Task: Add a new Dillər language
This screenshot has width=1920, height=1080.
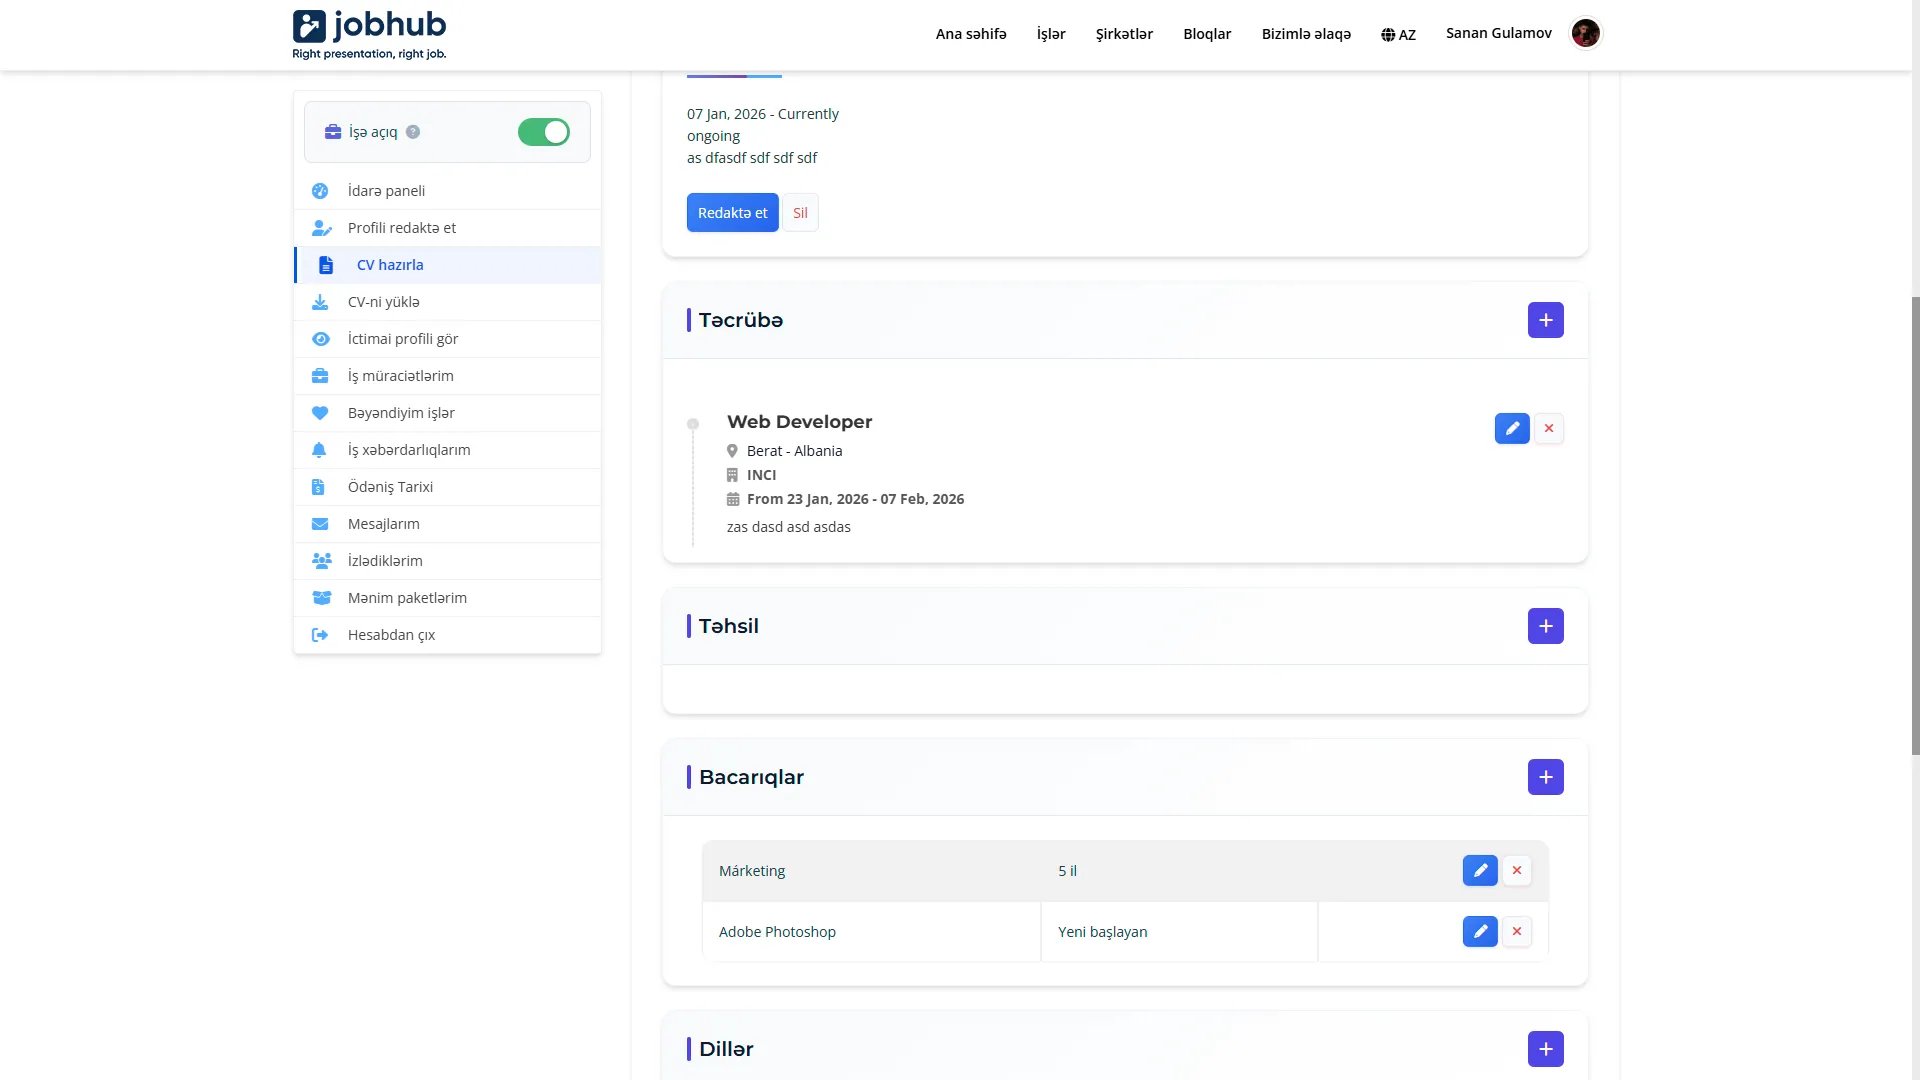Action: click(x=1545, y=1049)
